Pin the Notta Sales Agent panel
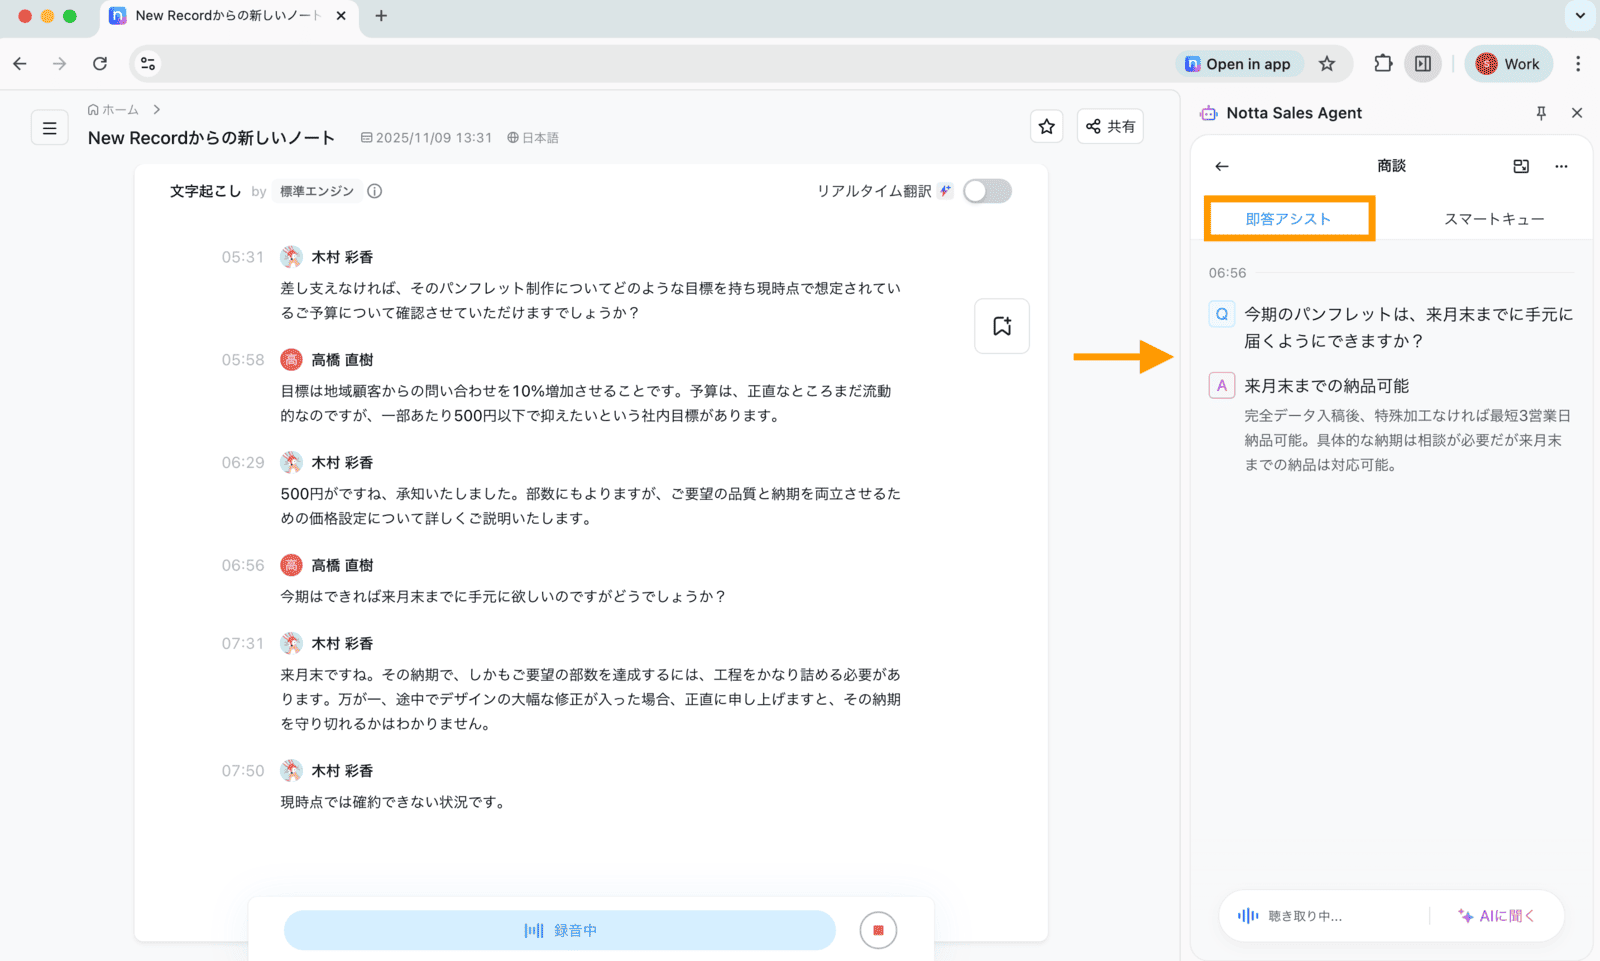 click(x=1541, y=113)
